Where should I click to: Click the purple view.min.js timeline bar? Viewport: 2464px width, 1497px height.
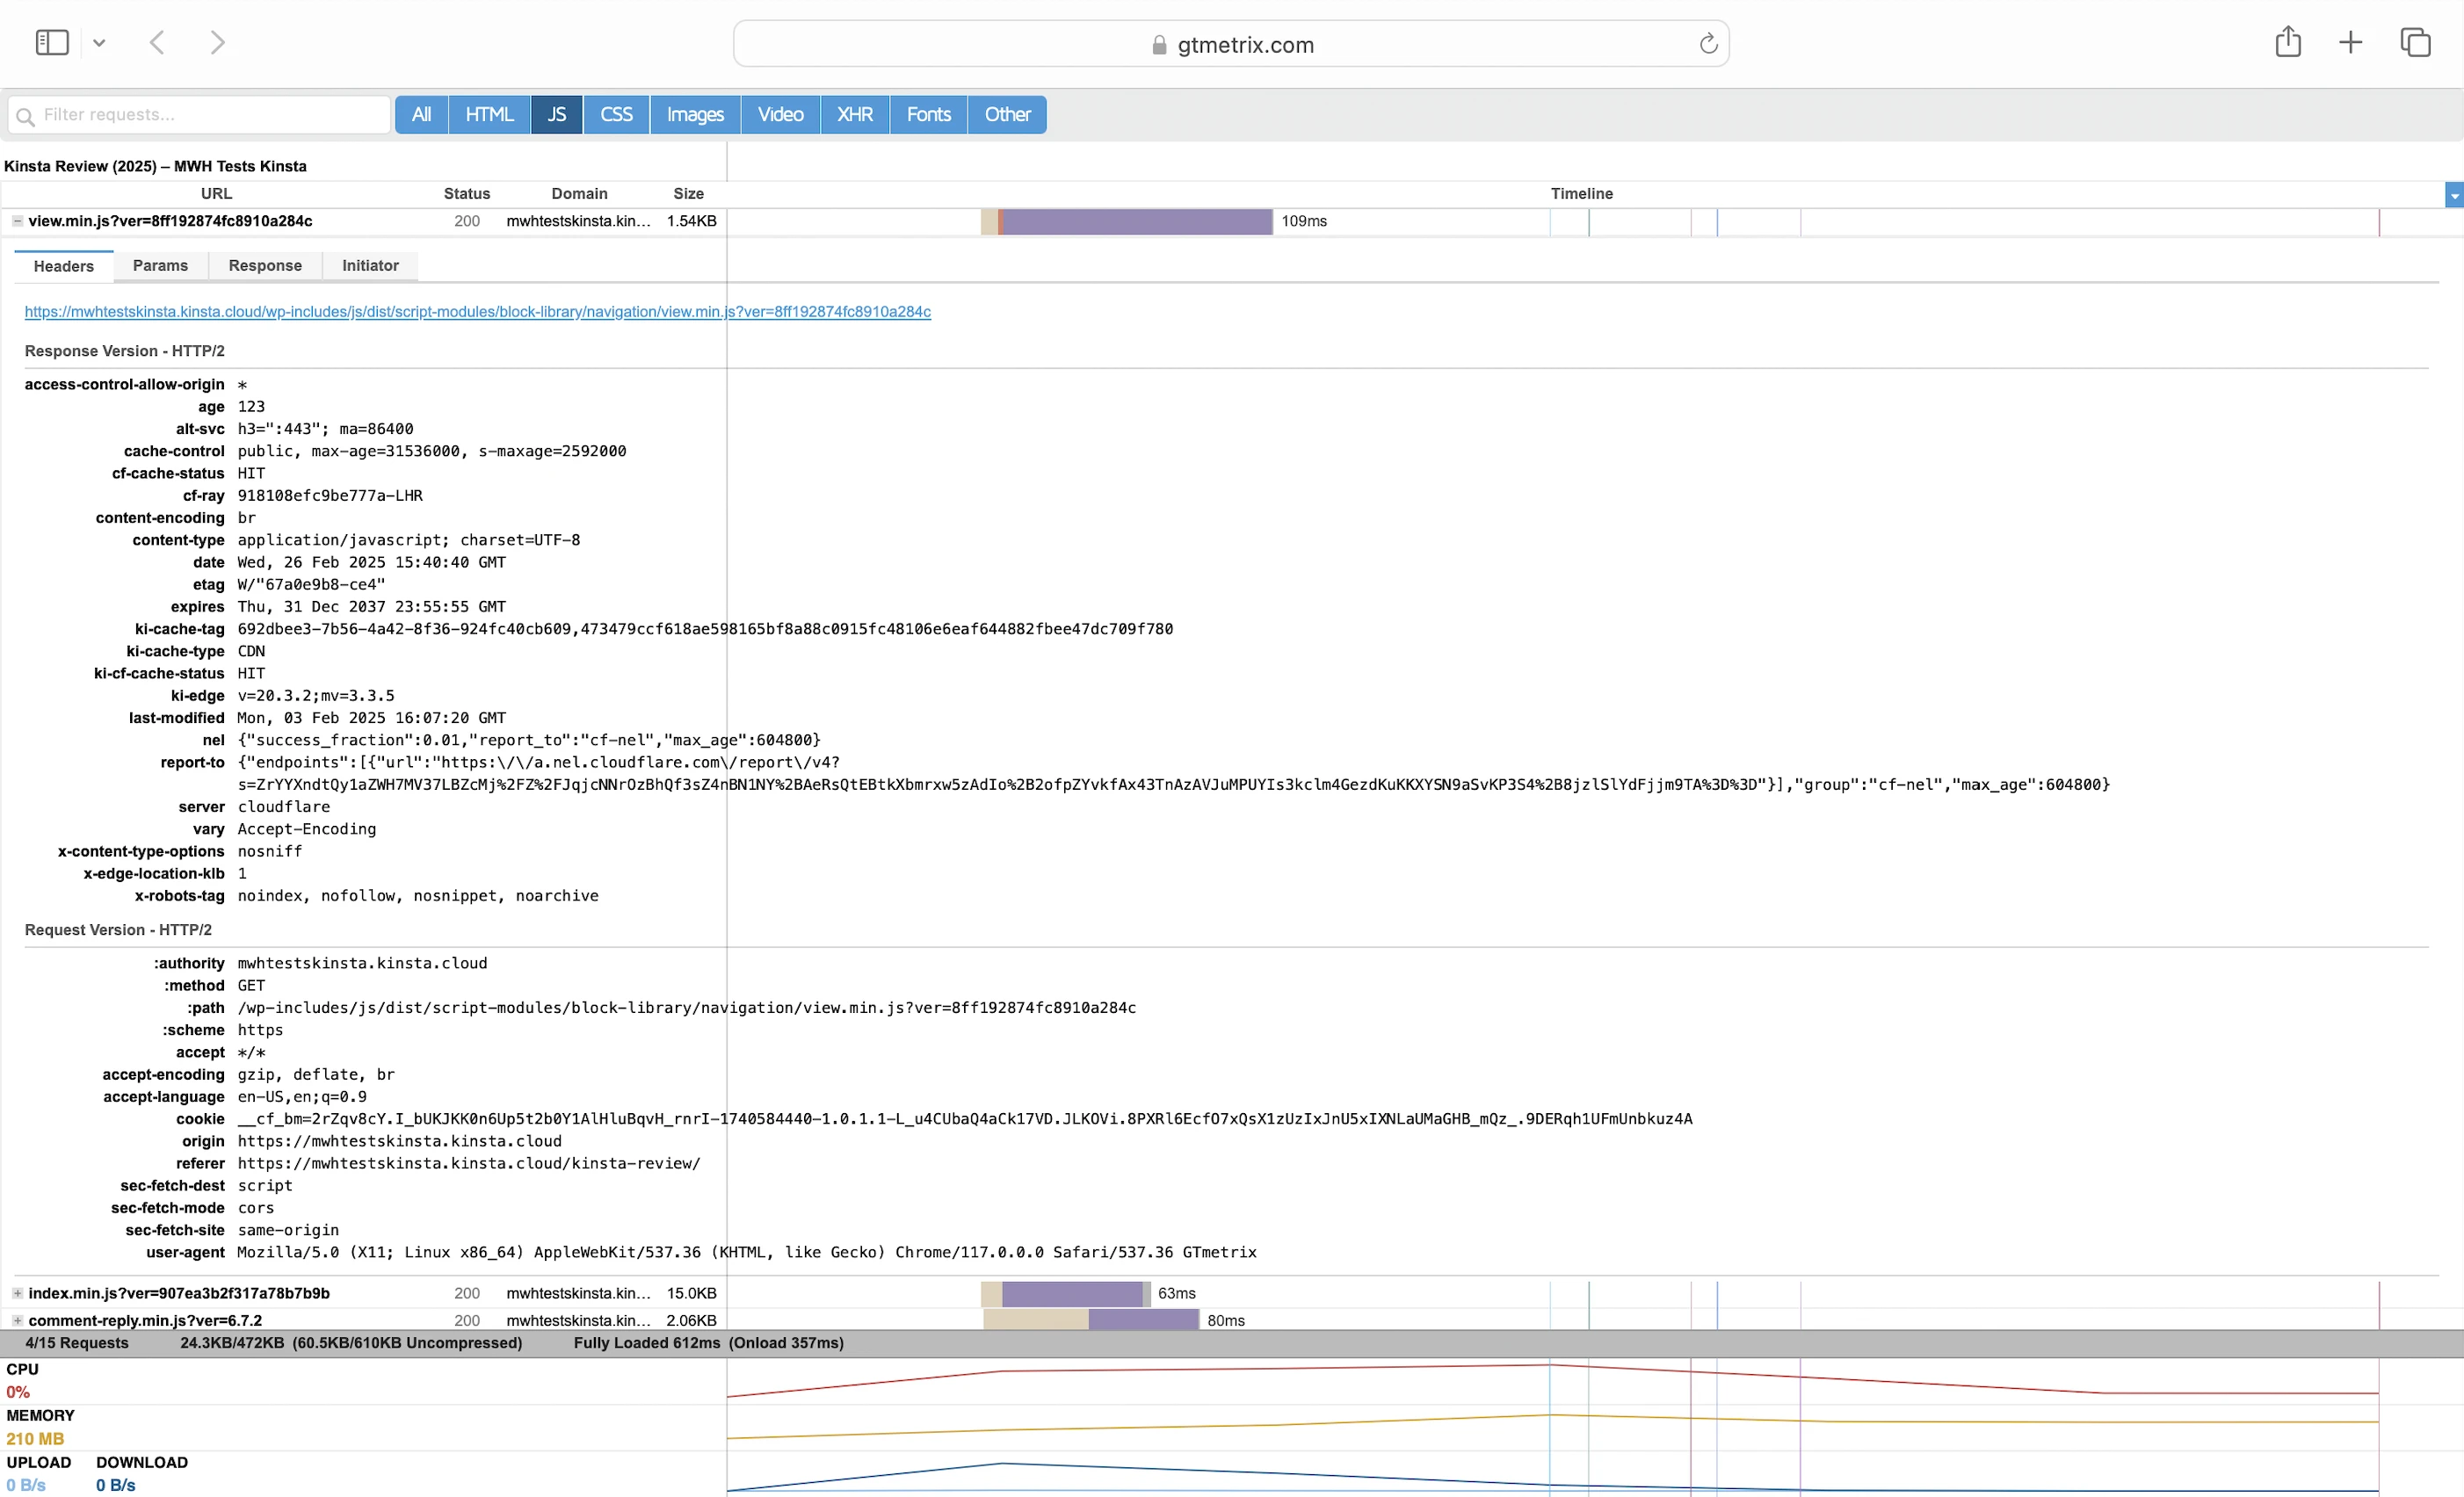tap(1136, 221)
